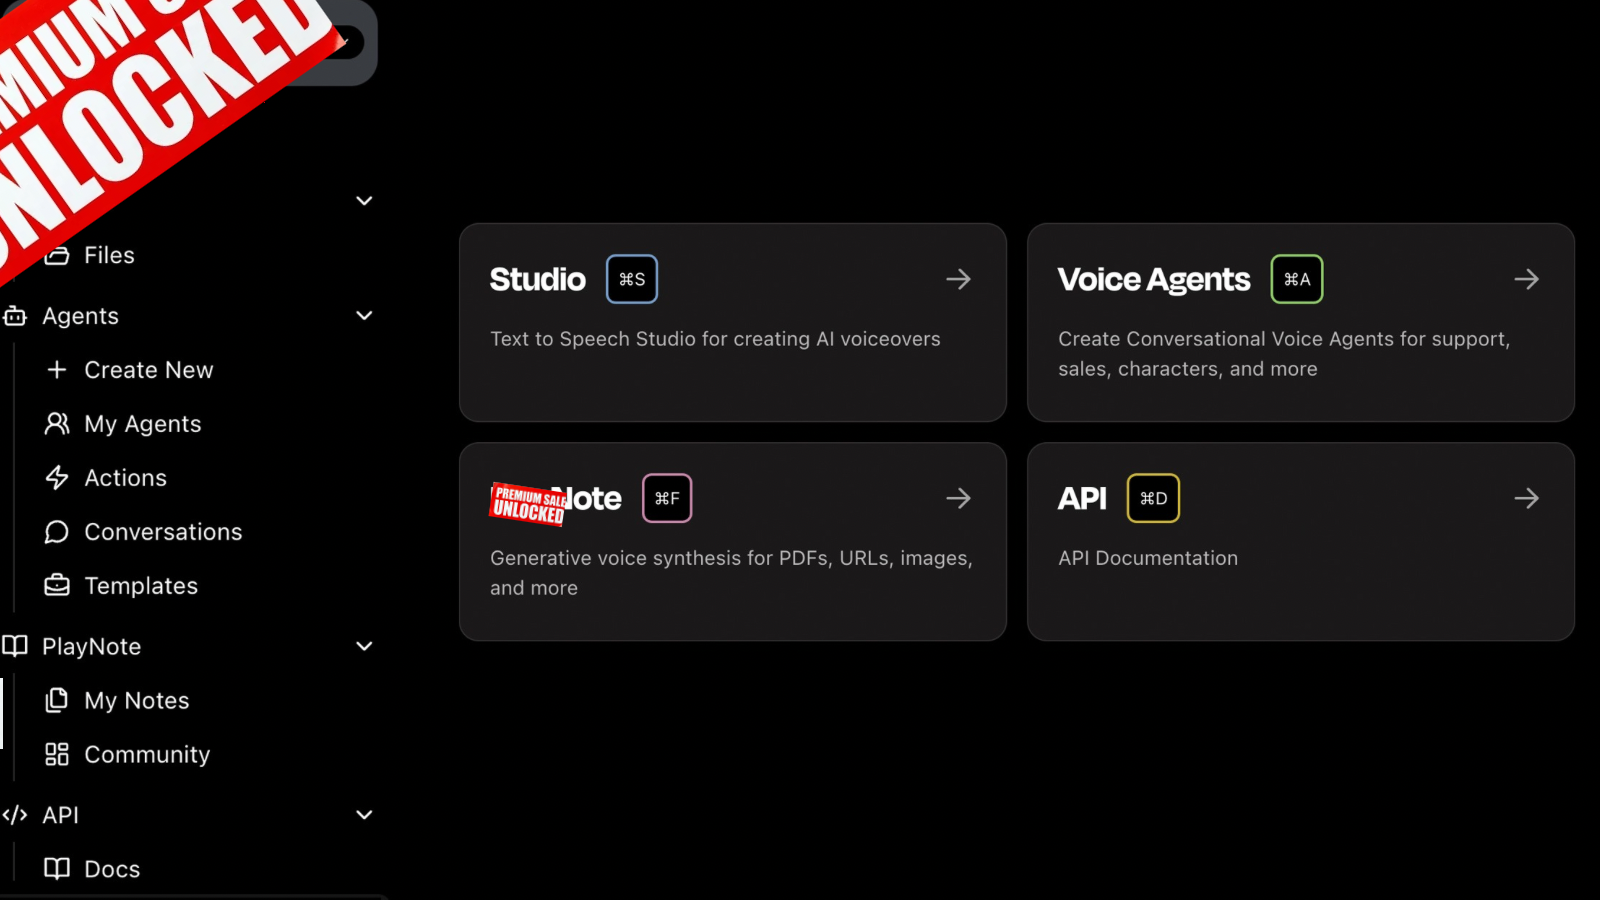The width and height of the screenshot is (1600, 900).
Task: Click the My Agents people icon
Action: pyautogui.click(x=57, y=424)
